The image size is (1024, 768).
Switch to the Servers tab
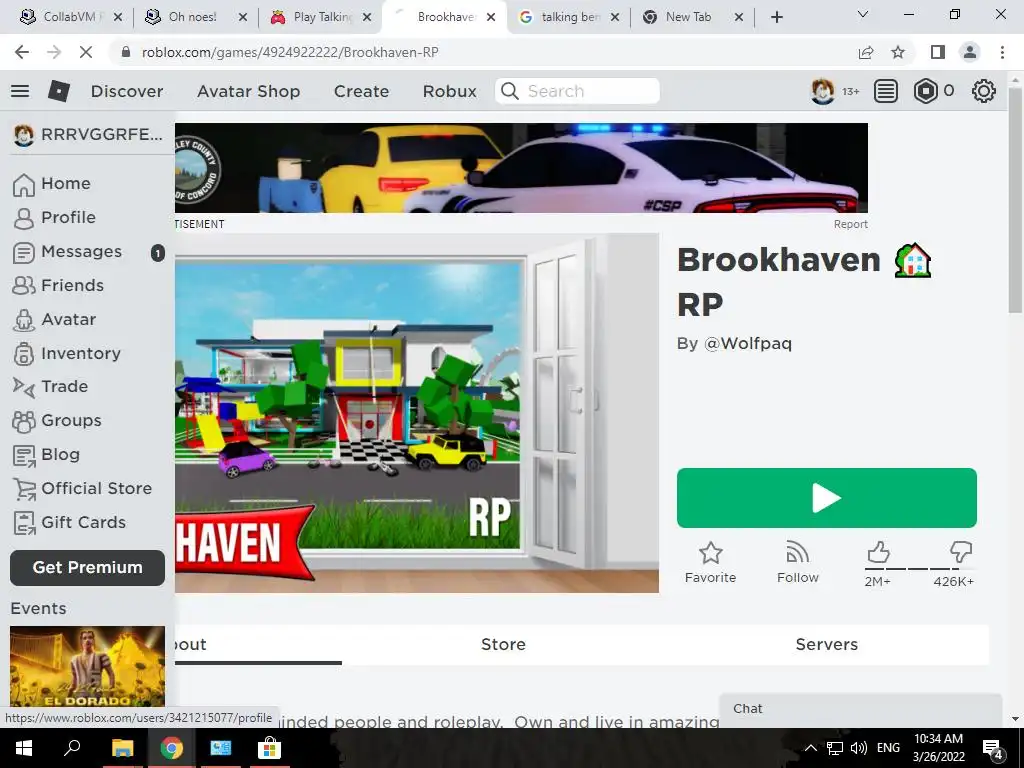coord(826,645)
